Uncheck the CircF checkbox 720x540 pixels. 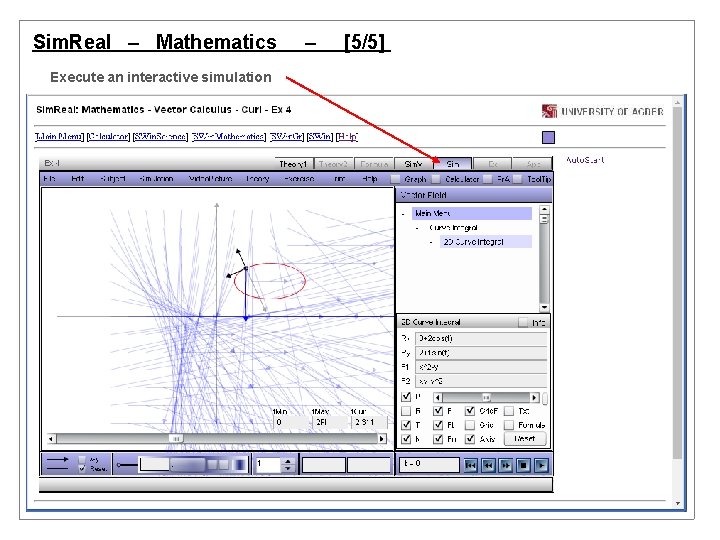tap(470, 411)
